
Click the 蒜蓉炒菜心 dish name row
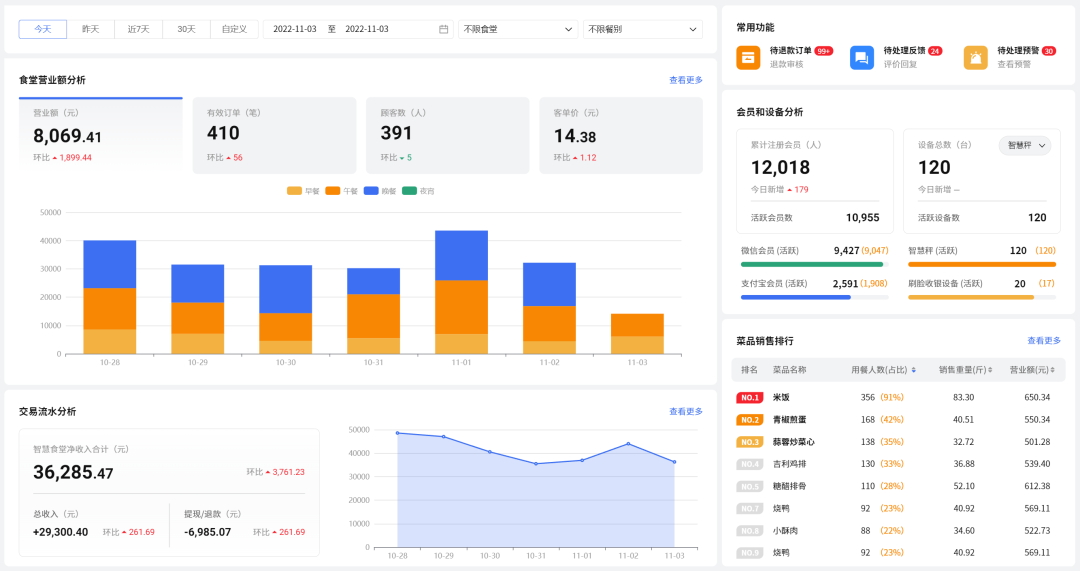click(793, 442)
